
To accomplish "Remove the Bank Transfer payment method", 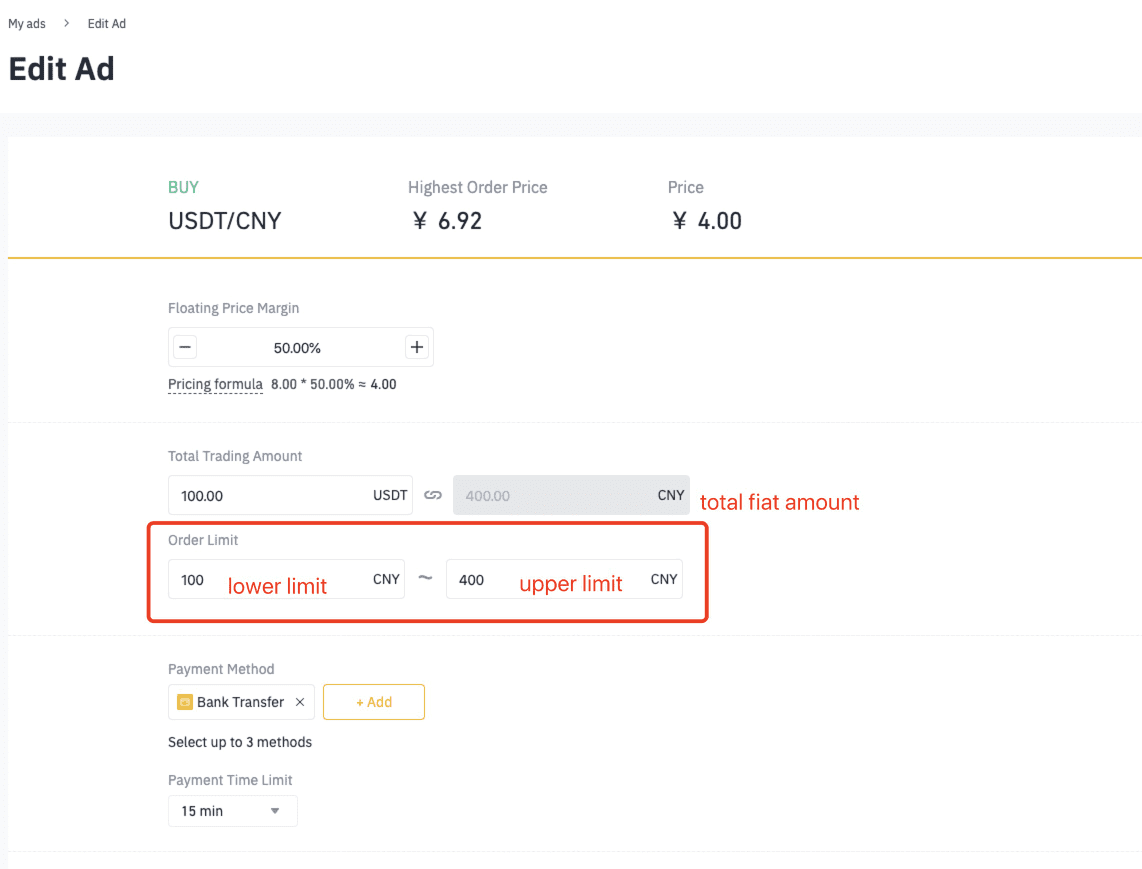I will tap(300, 702).
